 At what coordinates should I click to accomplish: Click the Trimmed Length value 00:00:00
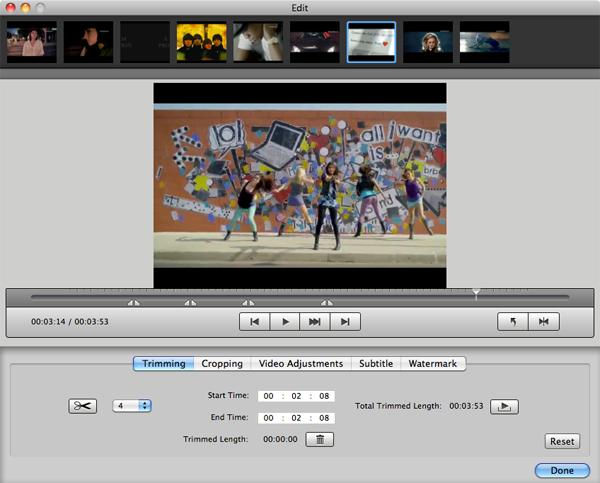280,439
